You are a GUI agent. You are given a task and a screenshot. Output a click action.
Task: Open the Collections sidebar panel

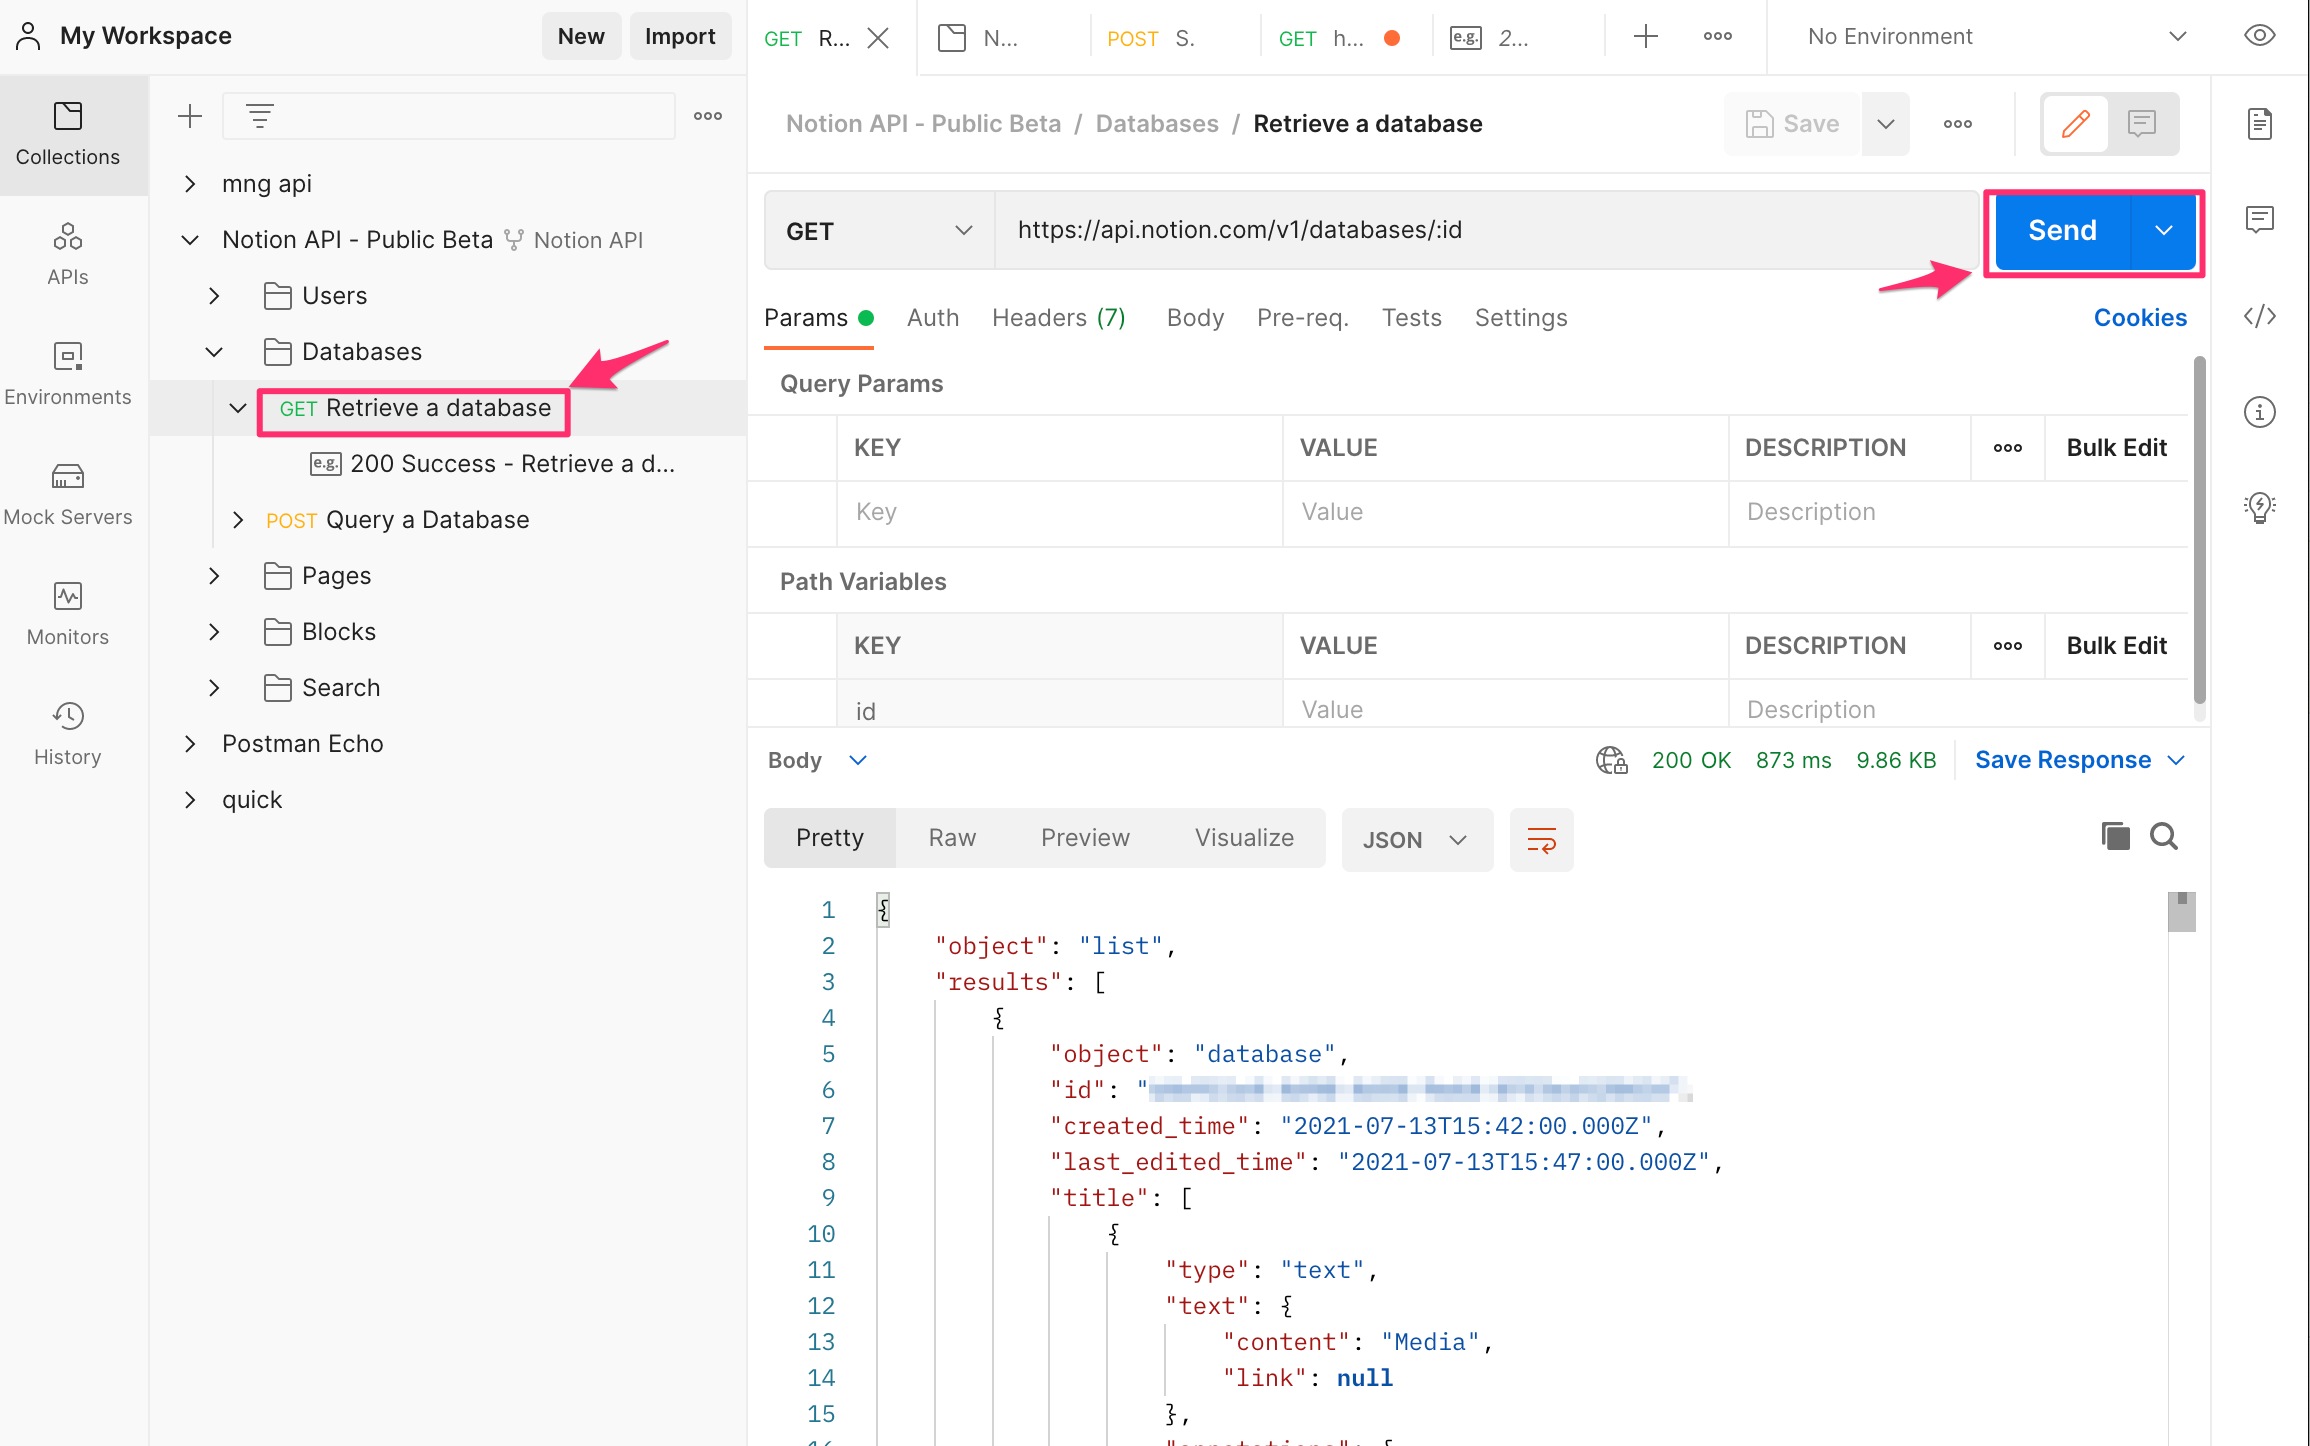67,134
